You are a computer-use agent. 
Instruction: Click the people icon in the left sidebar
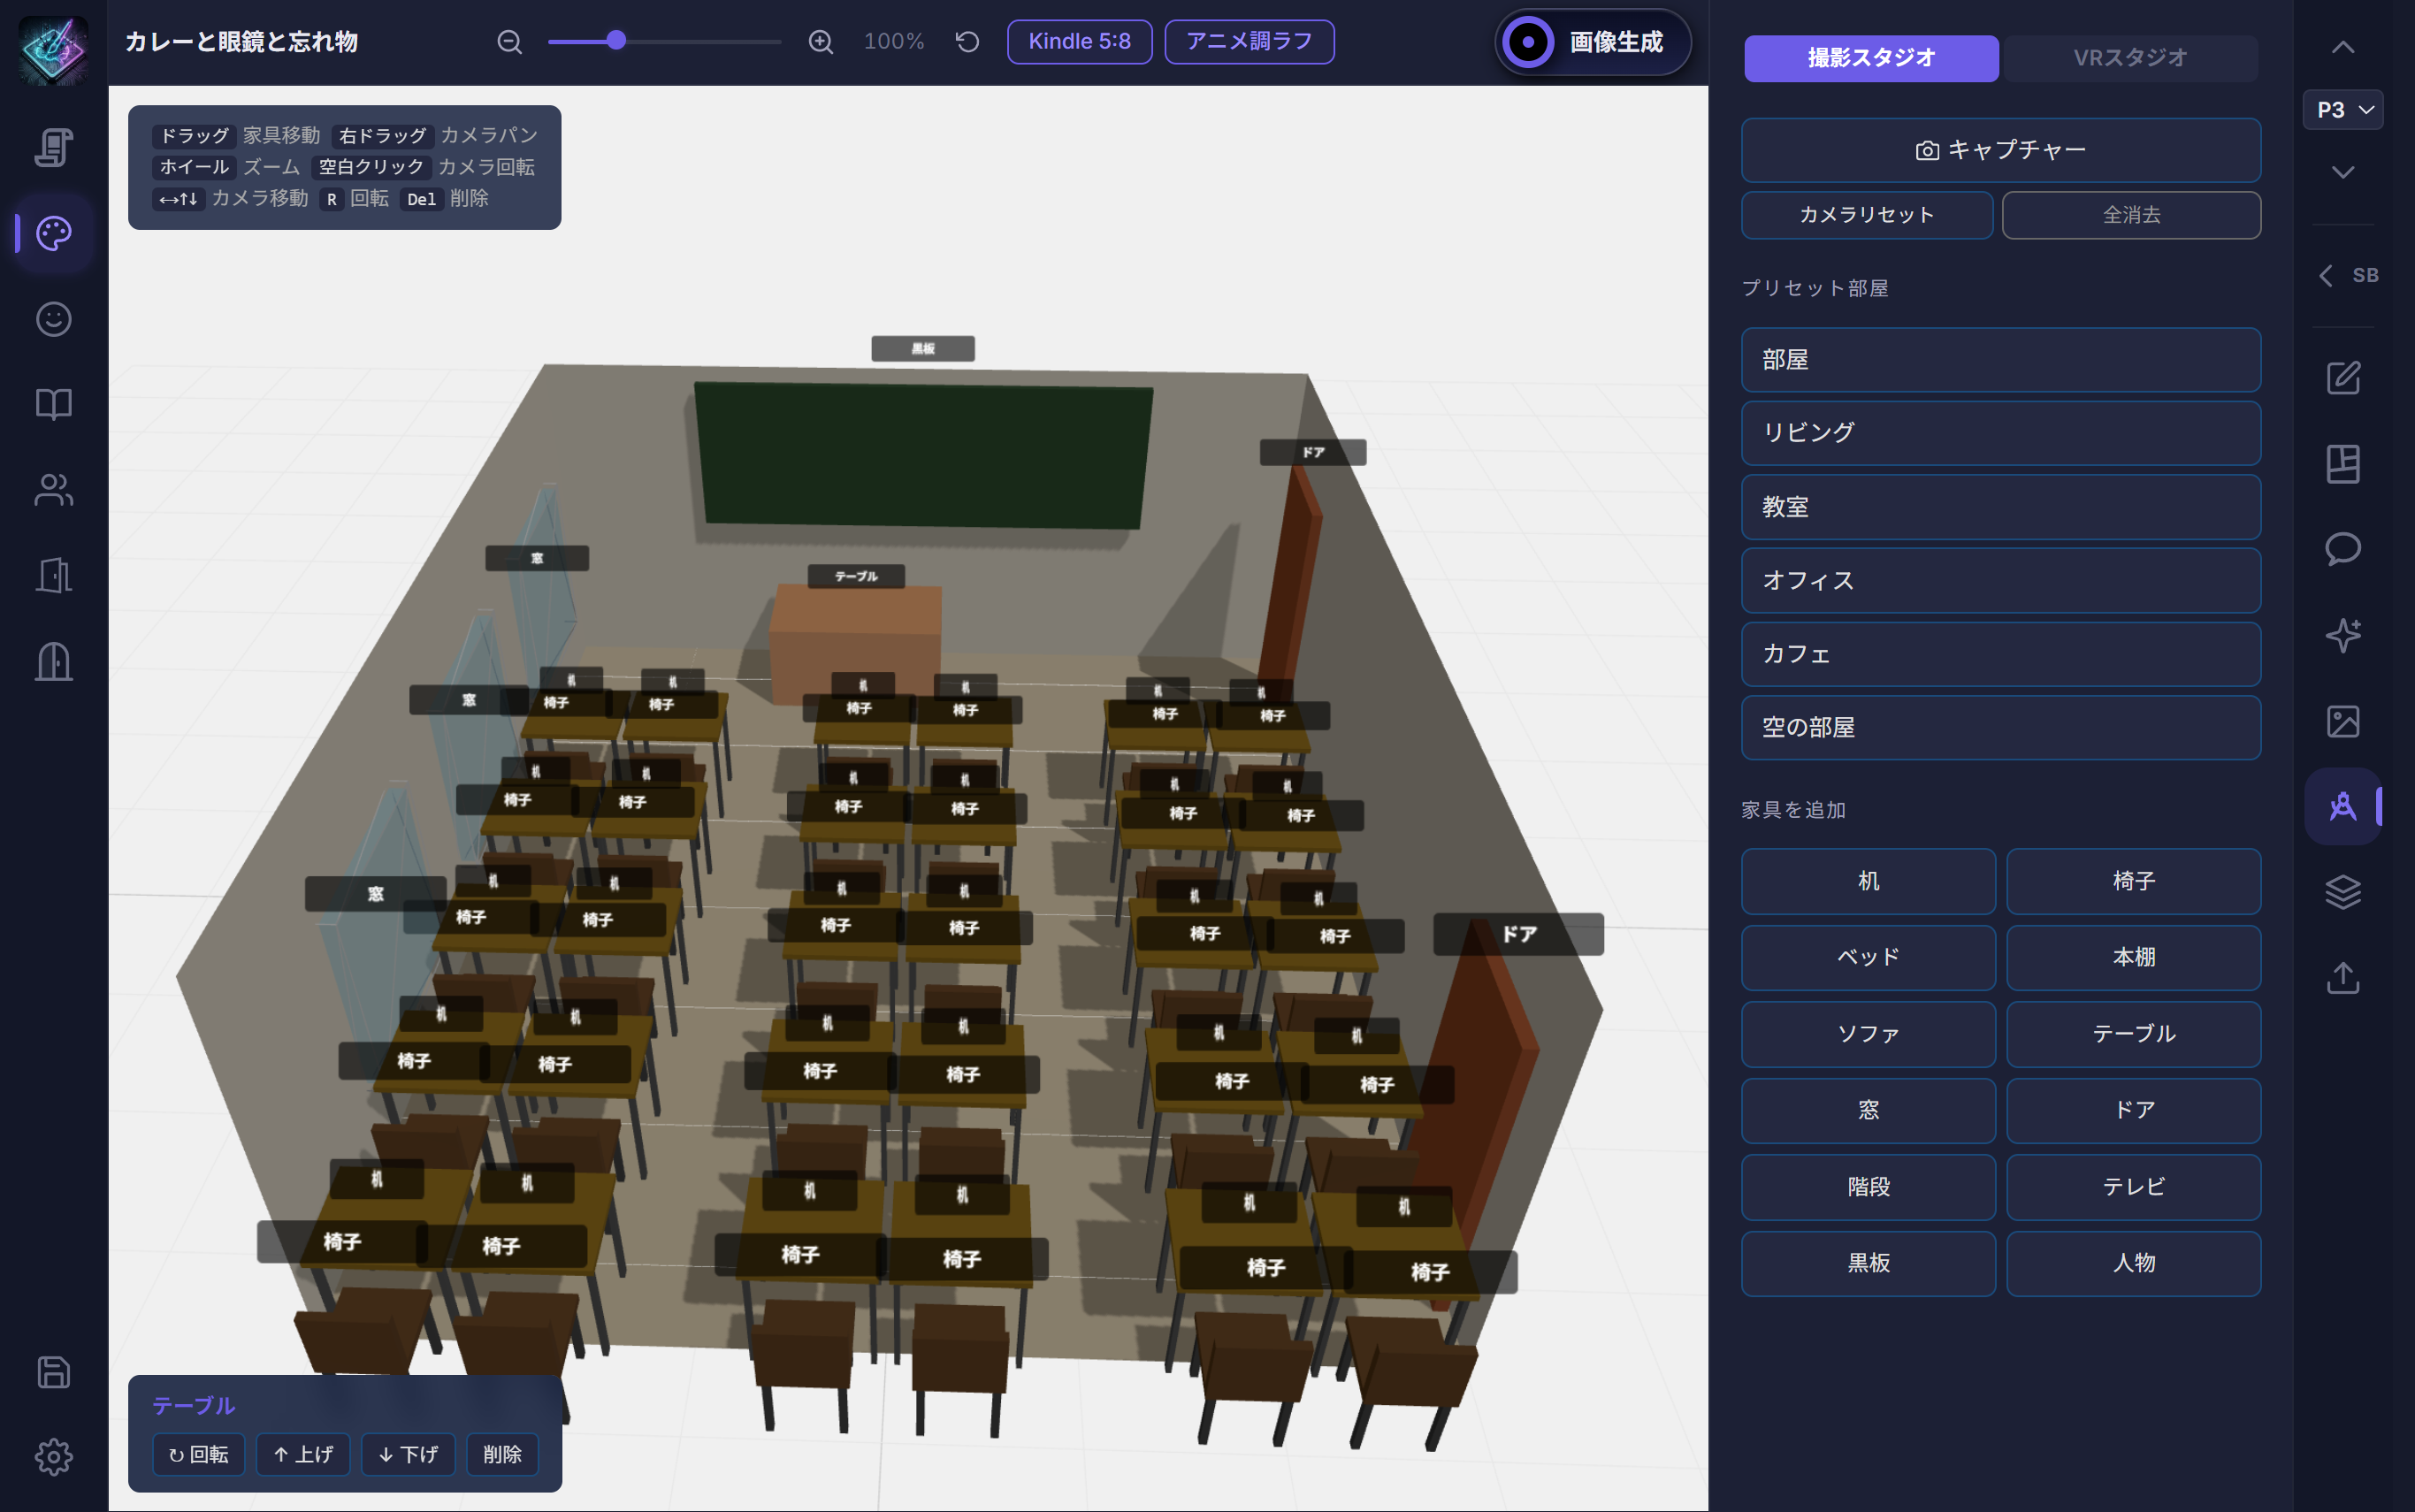pyautogui.click(x=52, y=489)
